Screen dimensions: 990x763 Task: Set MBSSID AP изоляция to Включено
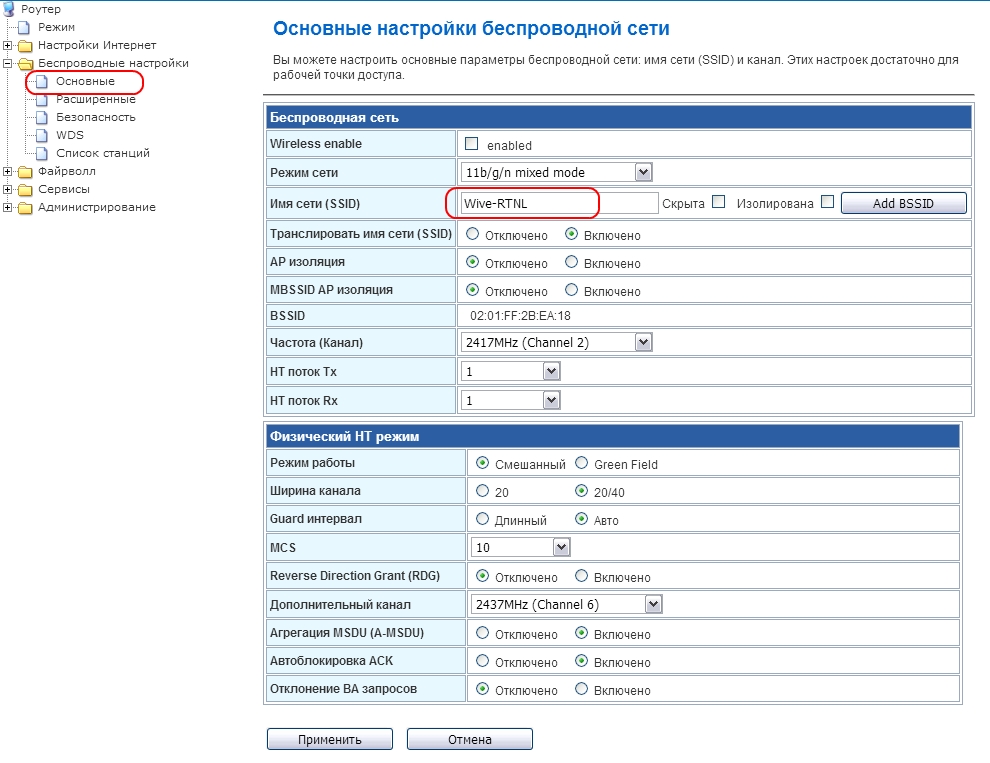[x=571, y=289]
